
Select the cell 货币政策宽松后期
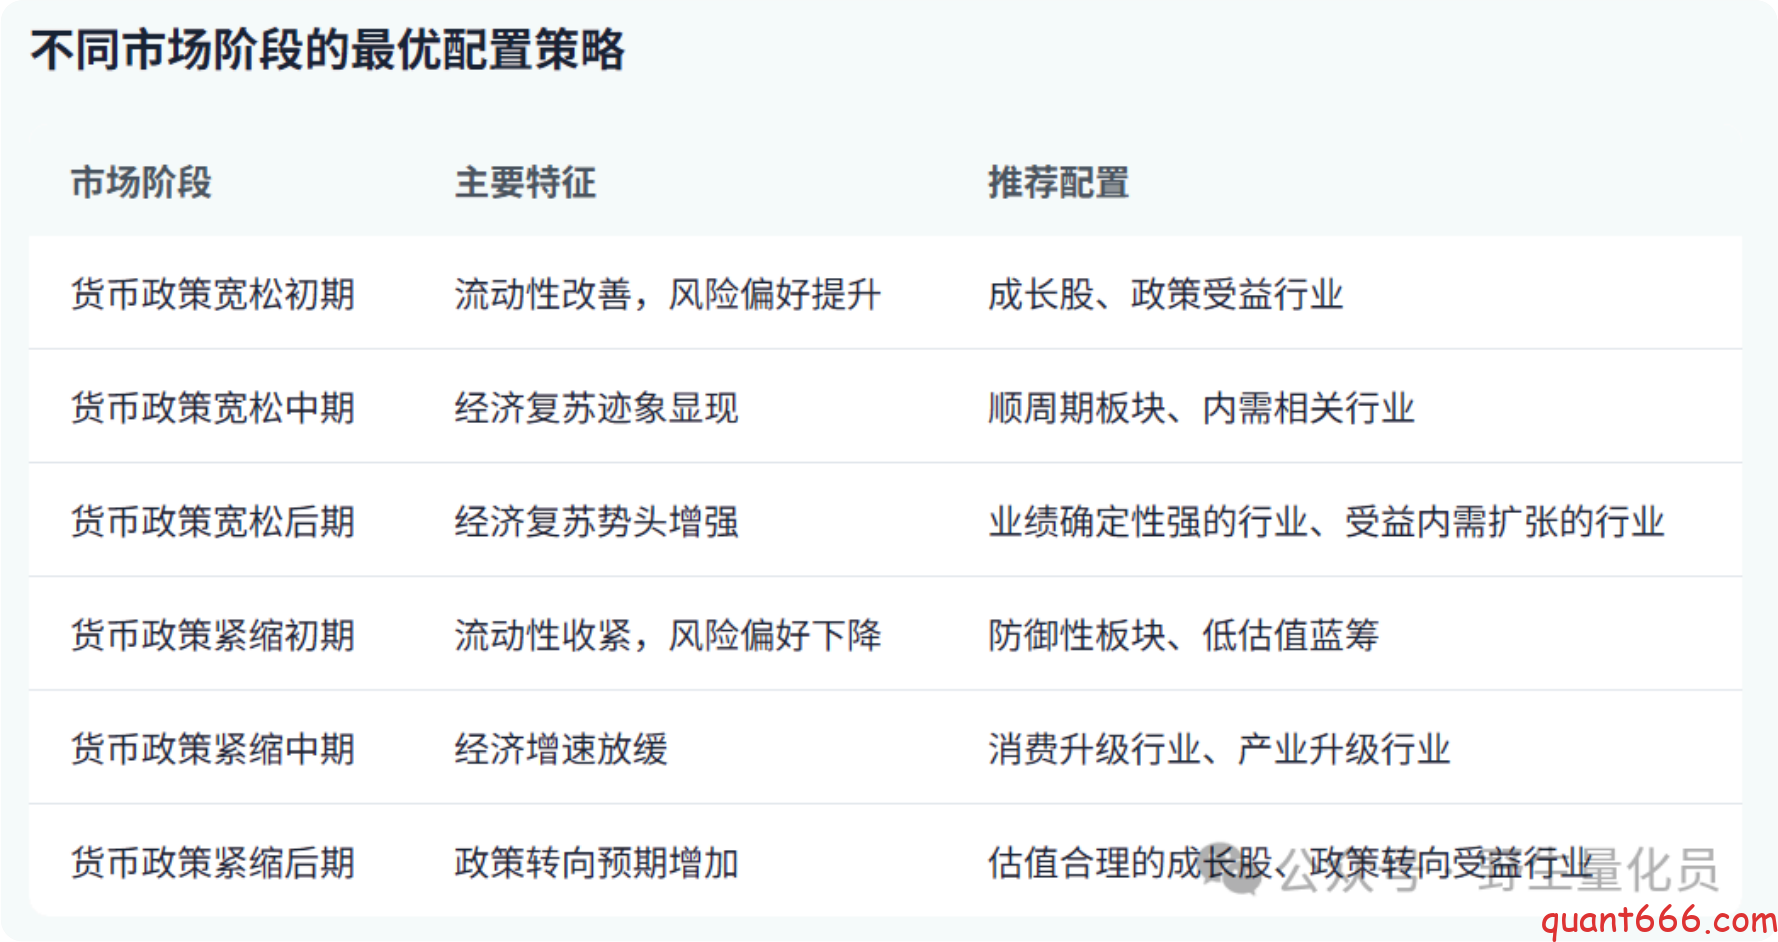point(213,522)
